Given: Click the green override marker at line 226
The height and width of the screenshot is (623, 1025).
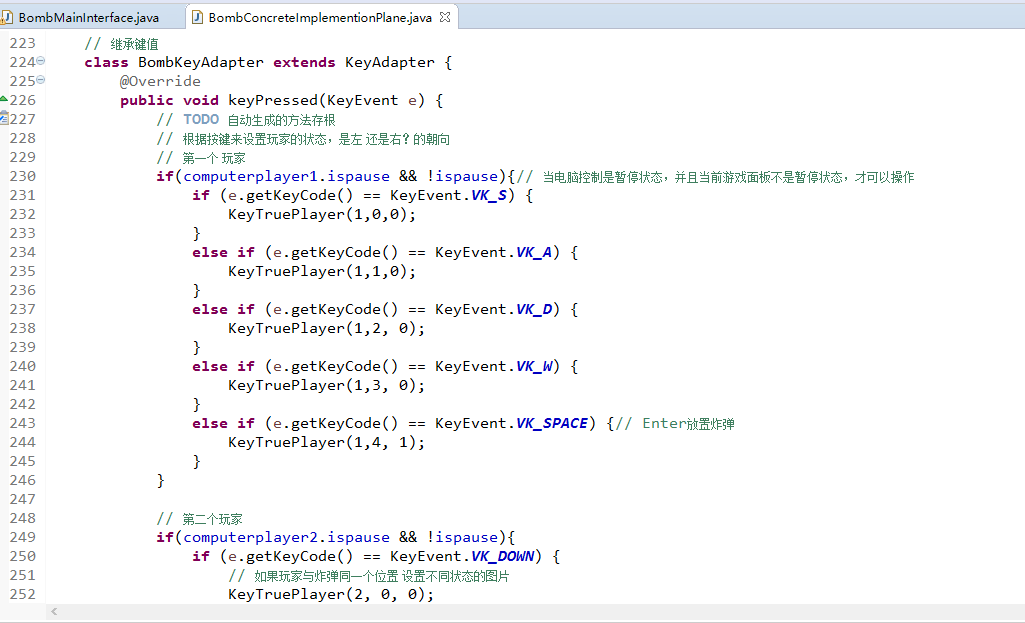Looking at the screenshot, I should 4,99.
